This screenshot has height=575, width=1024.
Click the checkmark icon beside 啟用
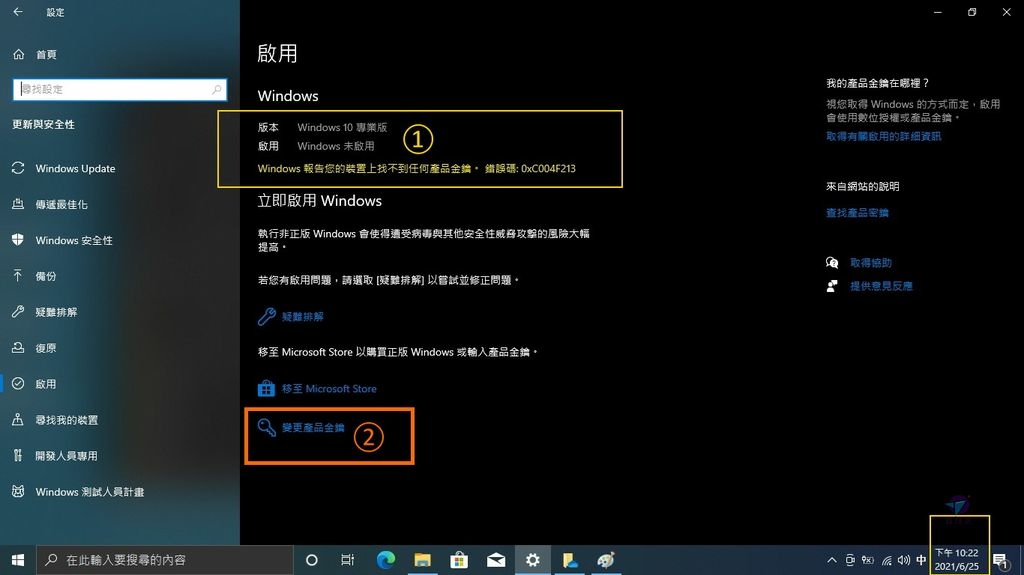pyautogui.click(x=18, y=384)
